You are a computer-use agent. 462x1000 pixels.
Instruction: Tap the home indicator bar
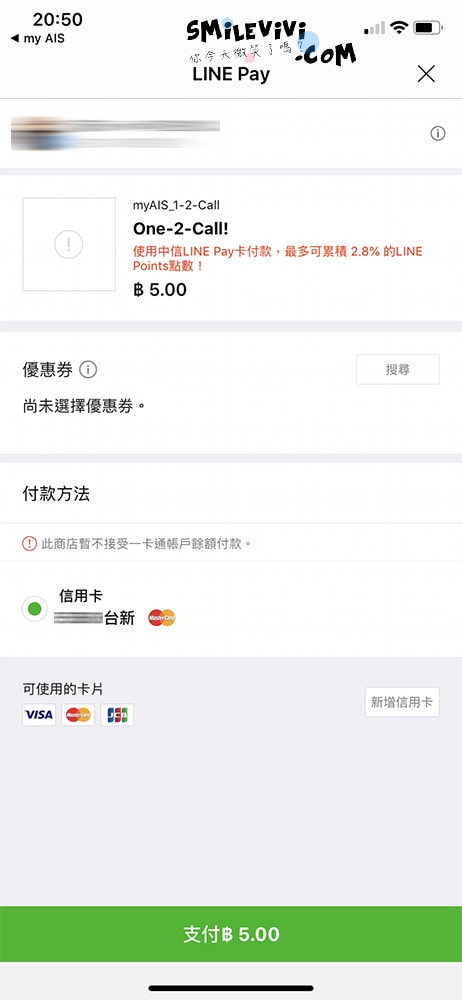(231, 988)
